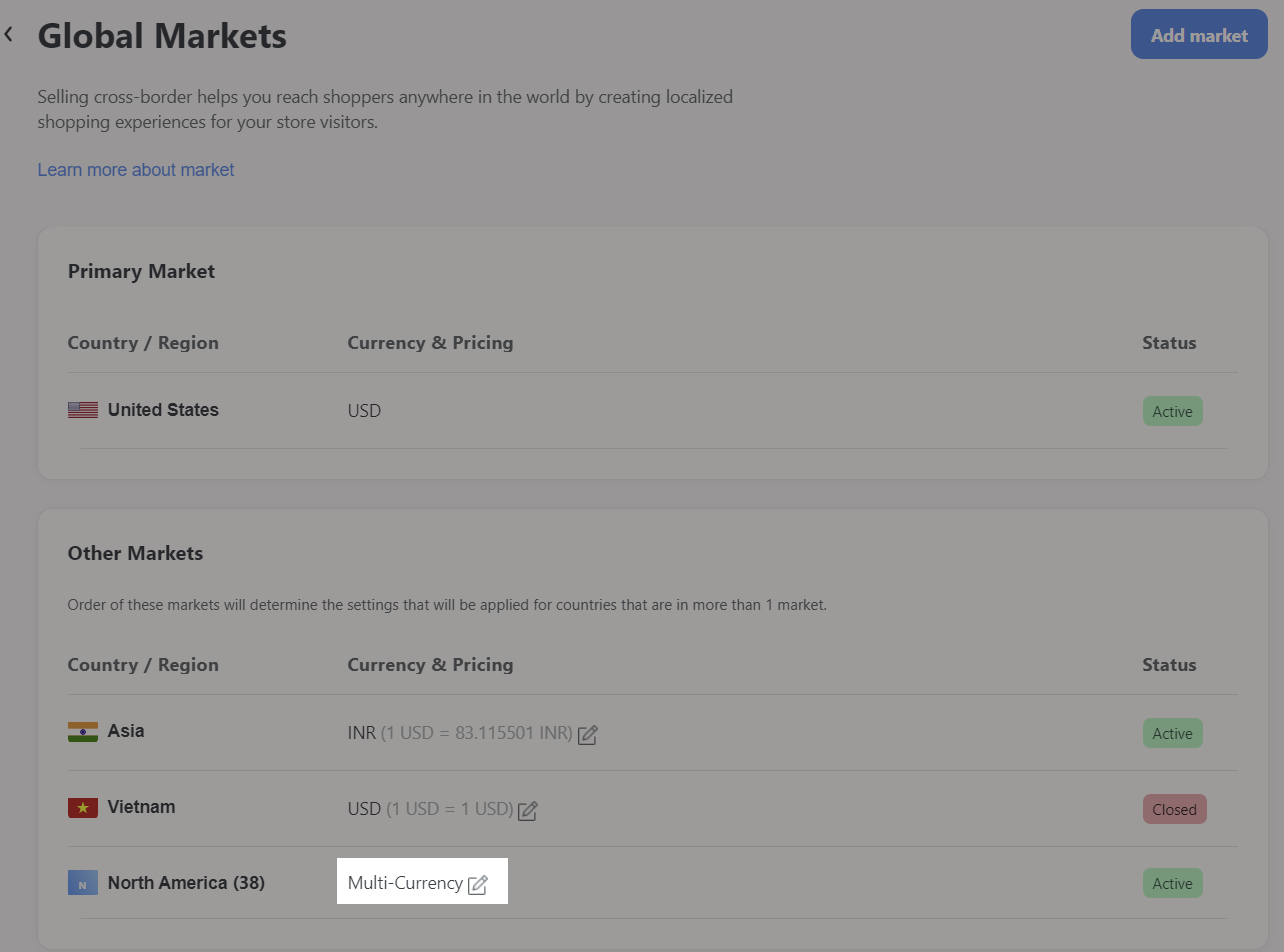Viewport: 1284px width, 952px height.
Task: Click the Active badge in the United States row
Action: pyautogui.click(x=1172, y=412)
